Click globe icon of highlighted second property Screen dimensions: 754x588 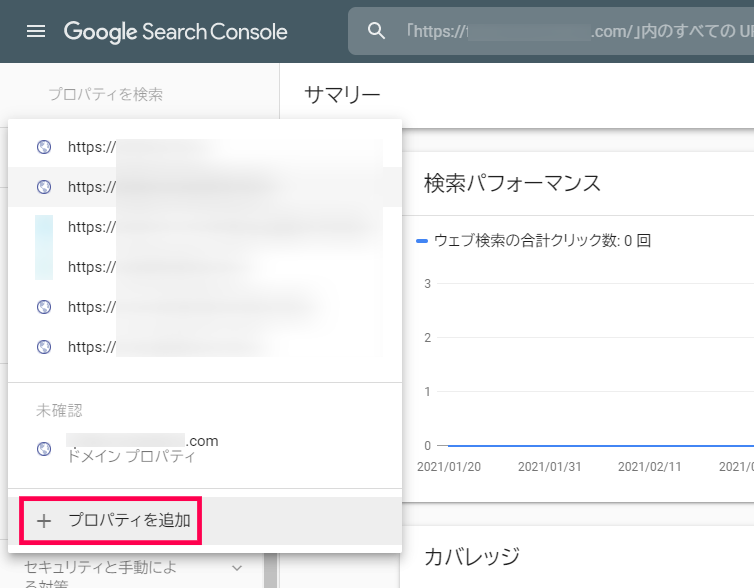[44, 187]
